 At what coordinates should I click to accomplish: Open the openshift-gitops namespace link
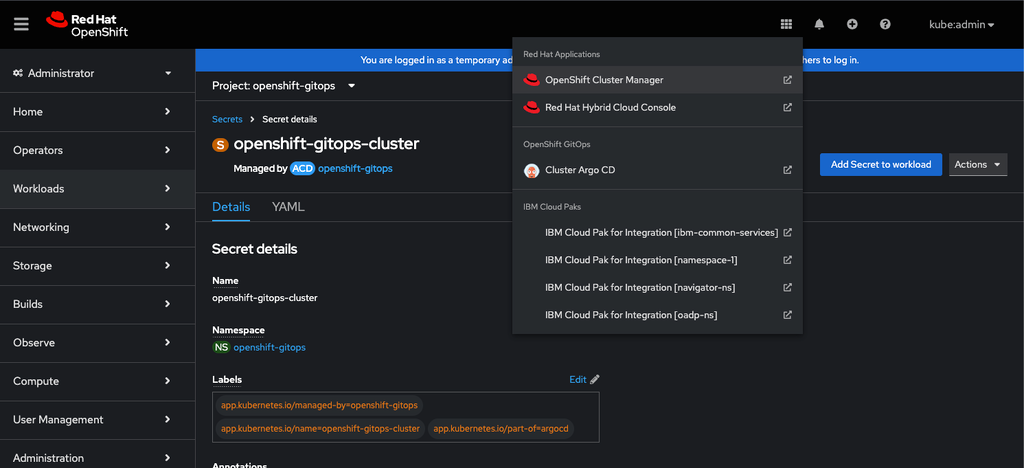click(269, 347)
